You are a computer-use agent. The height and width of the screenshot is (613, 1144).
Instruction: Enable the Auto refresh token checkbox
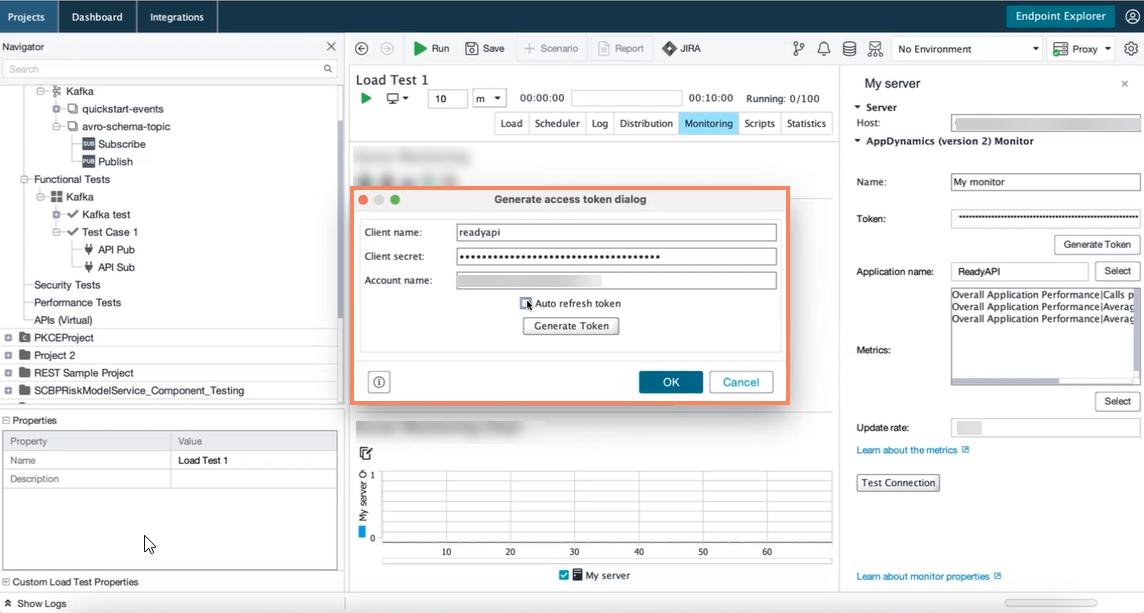[527, 303]
